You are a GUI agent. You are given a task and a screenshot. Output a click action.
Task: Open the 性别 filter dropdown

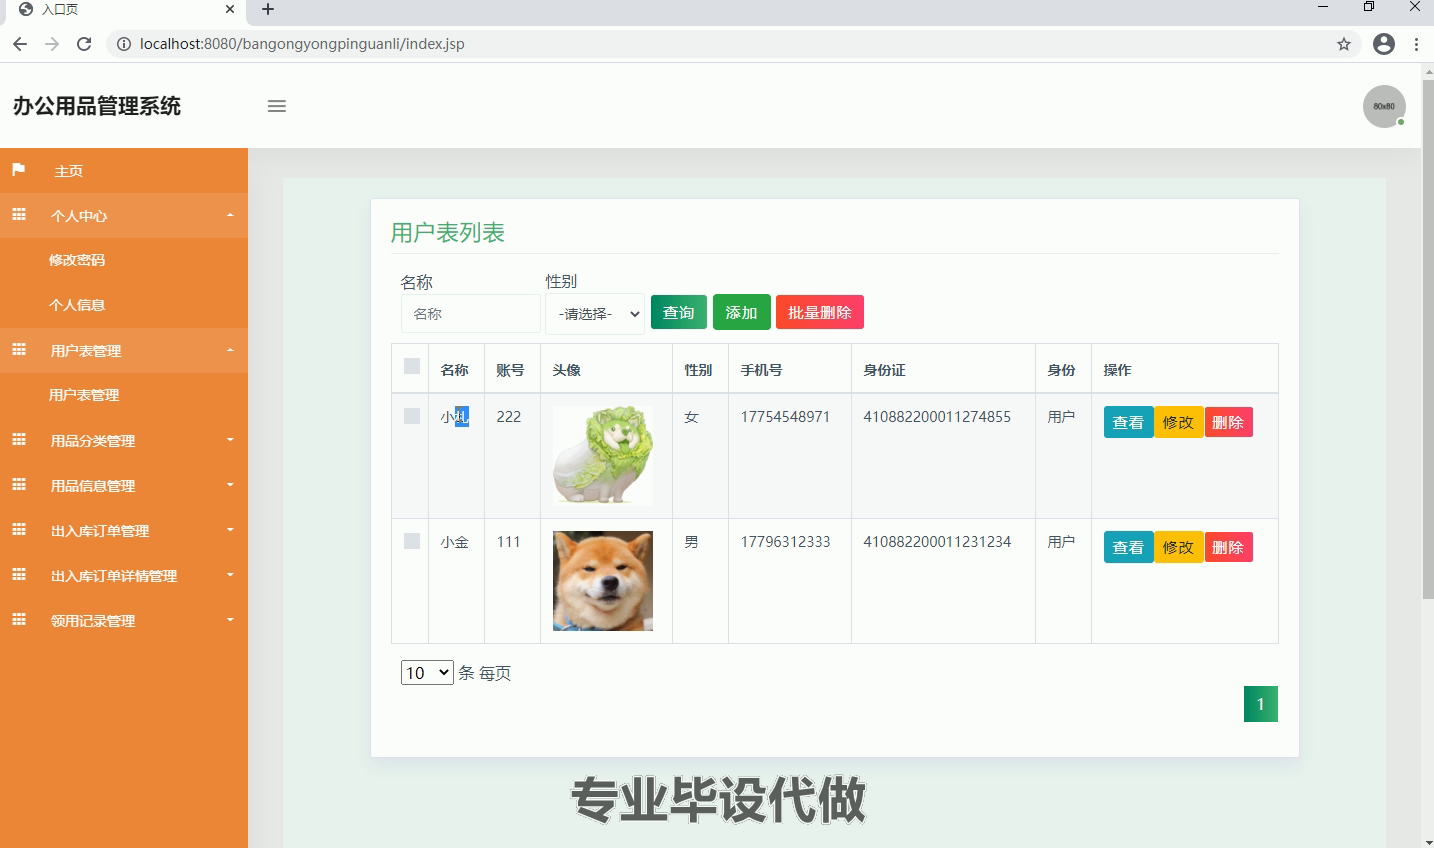[x=595, y=314]
